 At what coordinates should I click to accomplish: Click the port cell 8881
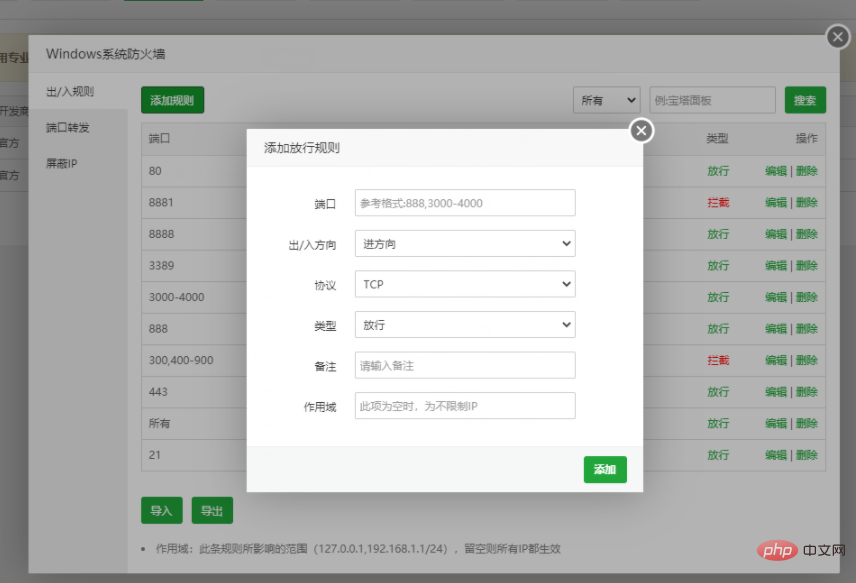tap(161, 203)
